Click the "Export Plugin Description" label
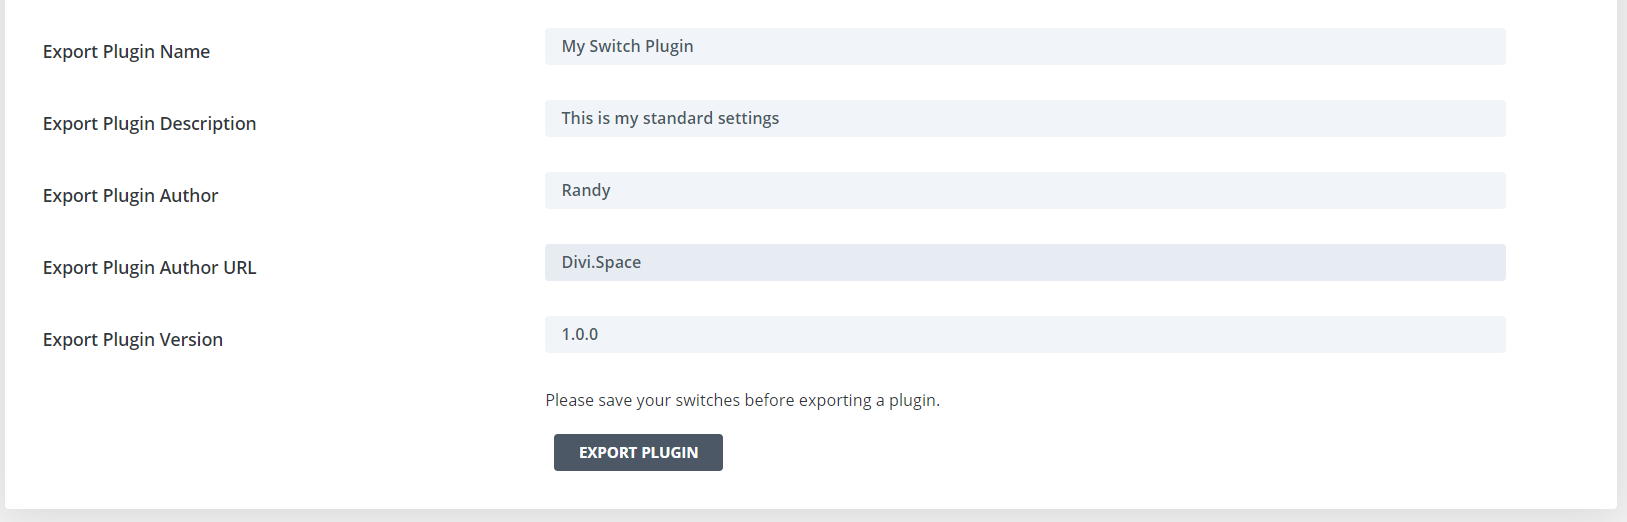Image resolution: width=1627 pixels, height=522 pixels. tap(150, 124)
